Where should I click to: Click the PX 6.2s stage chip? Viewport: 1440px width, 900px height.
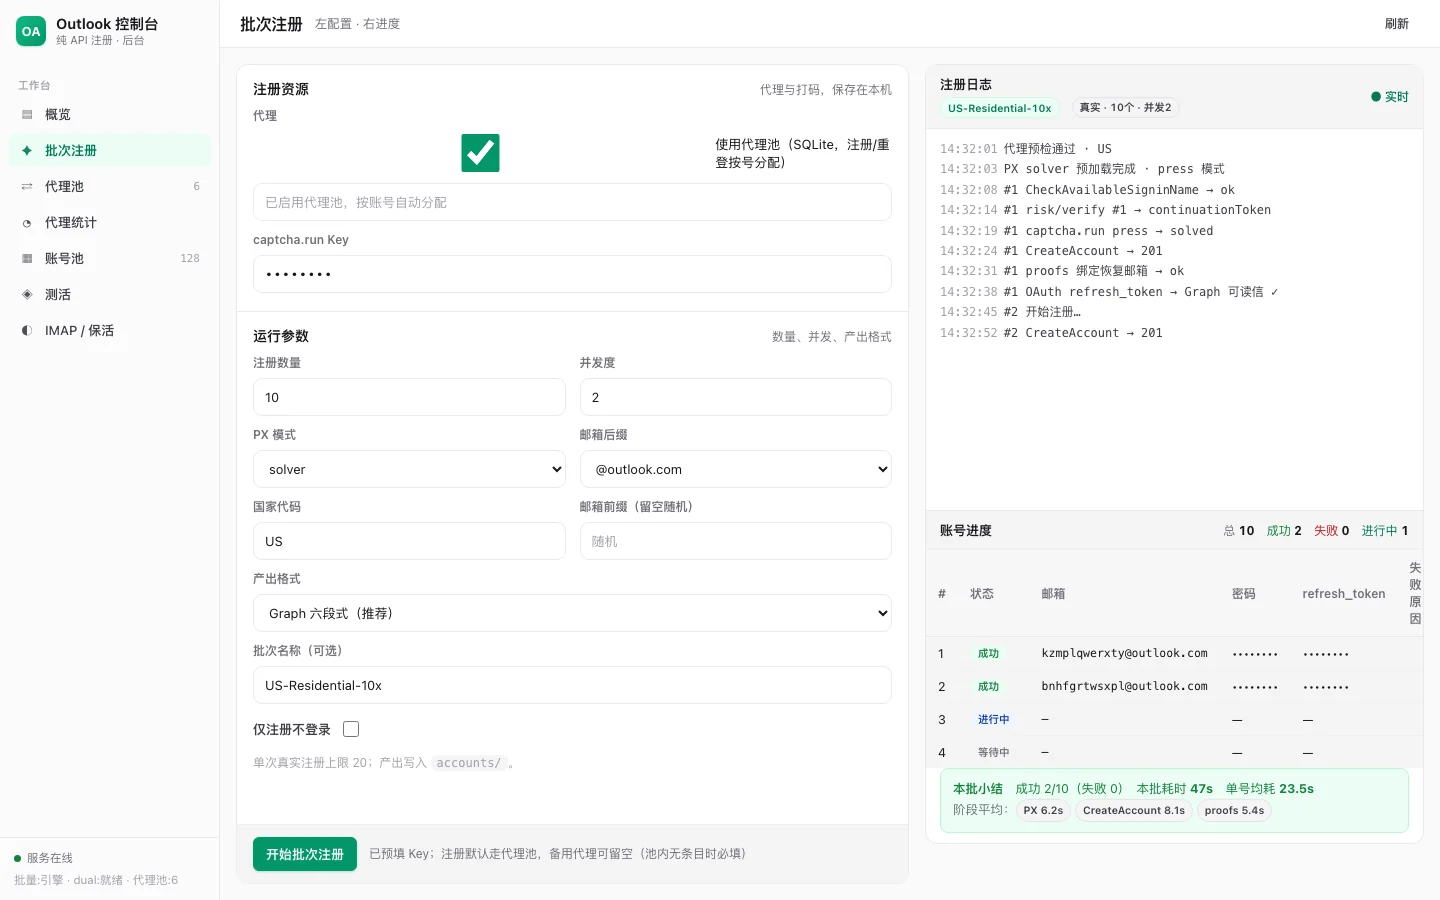(1043, 811)
